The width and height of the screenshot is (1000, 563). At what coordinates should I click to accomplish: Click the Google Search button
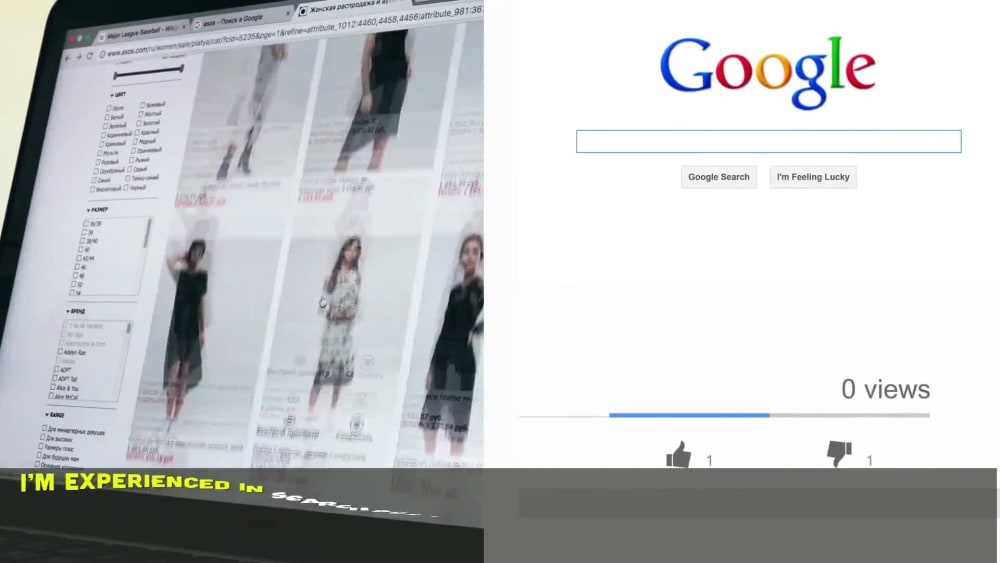pos(719,177)
